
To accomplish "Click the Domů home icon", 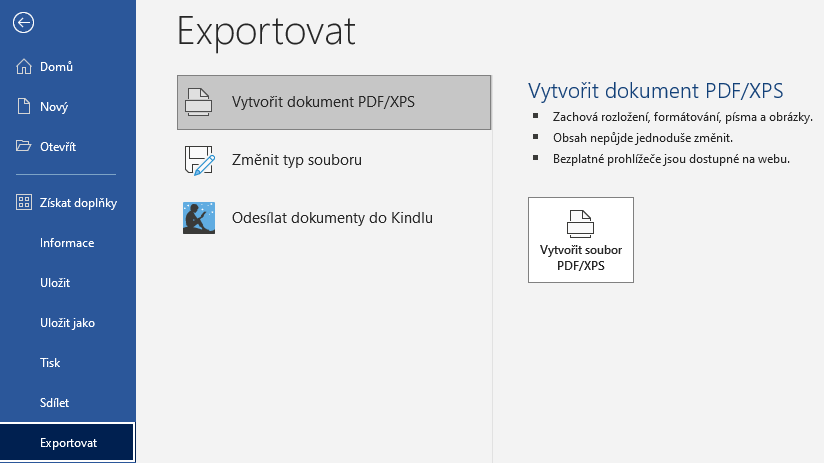I will (x=24, y=67).
